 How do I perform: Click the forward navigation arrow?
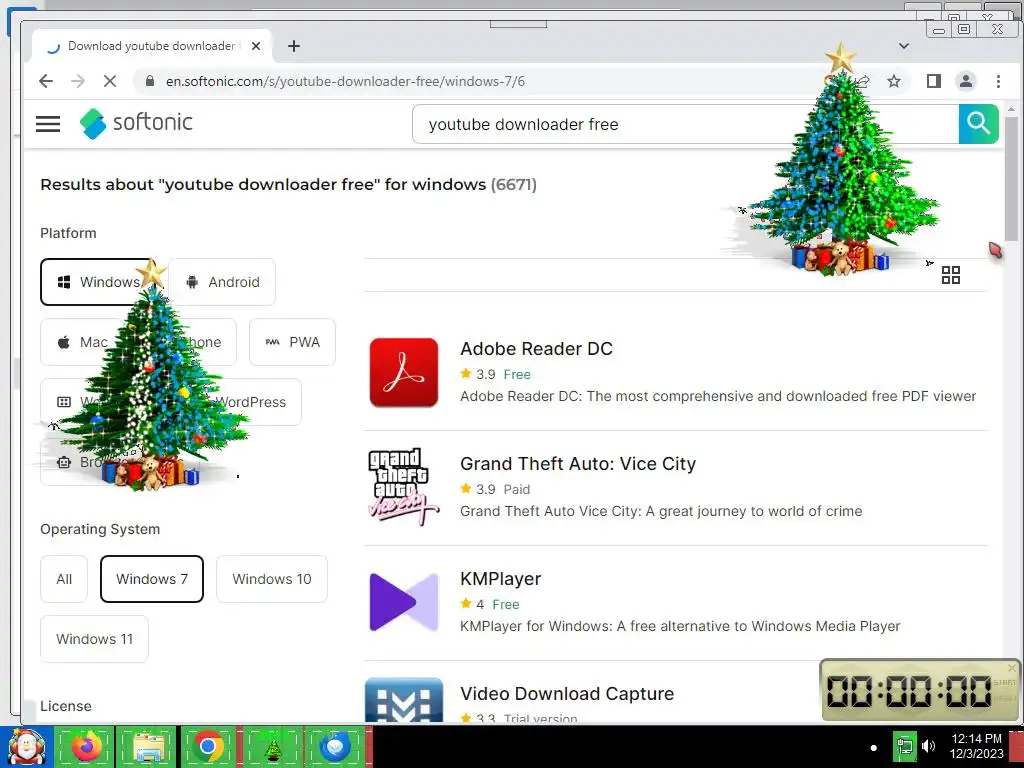coord(78,81)
